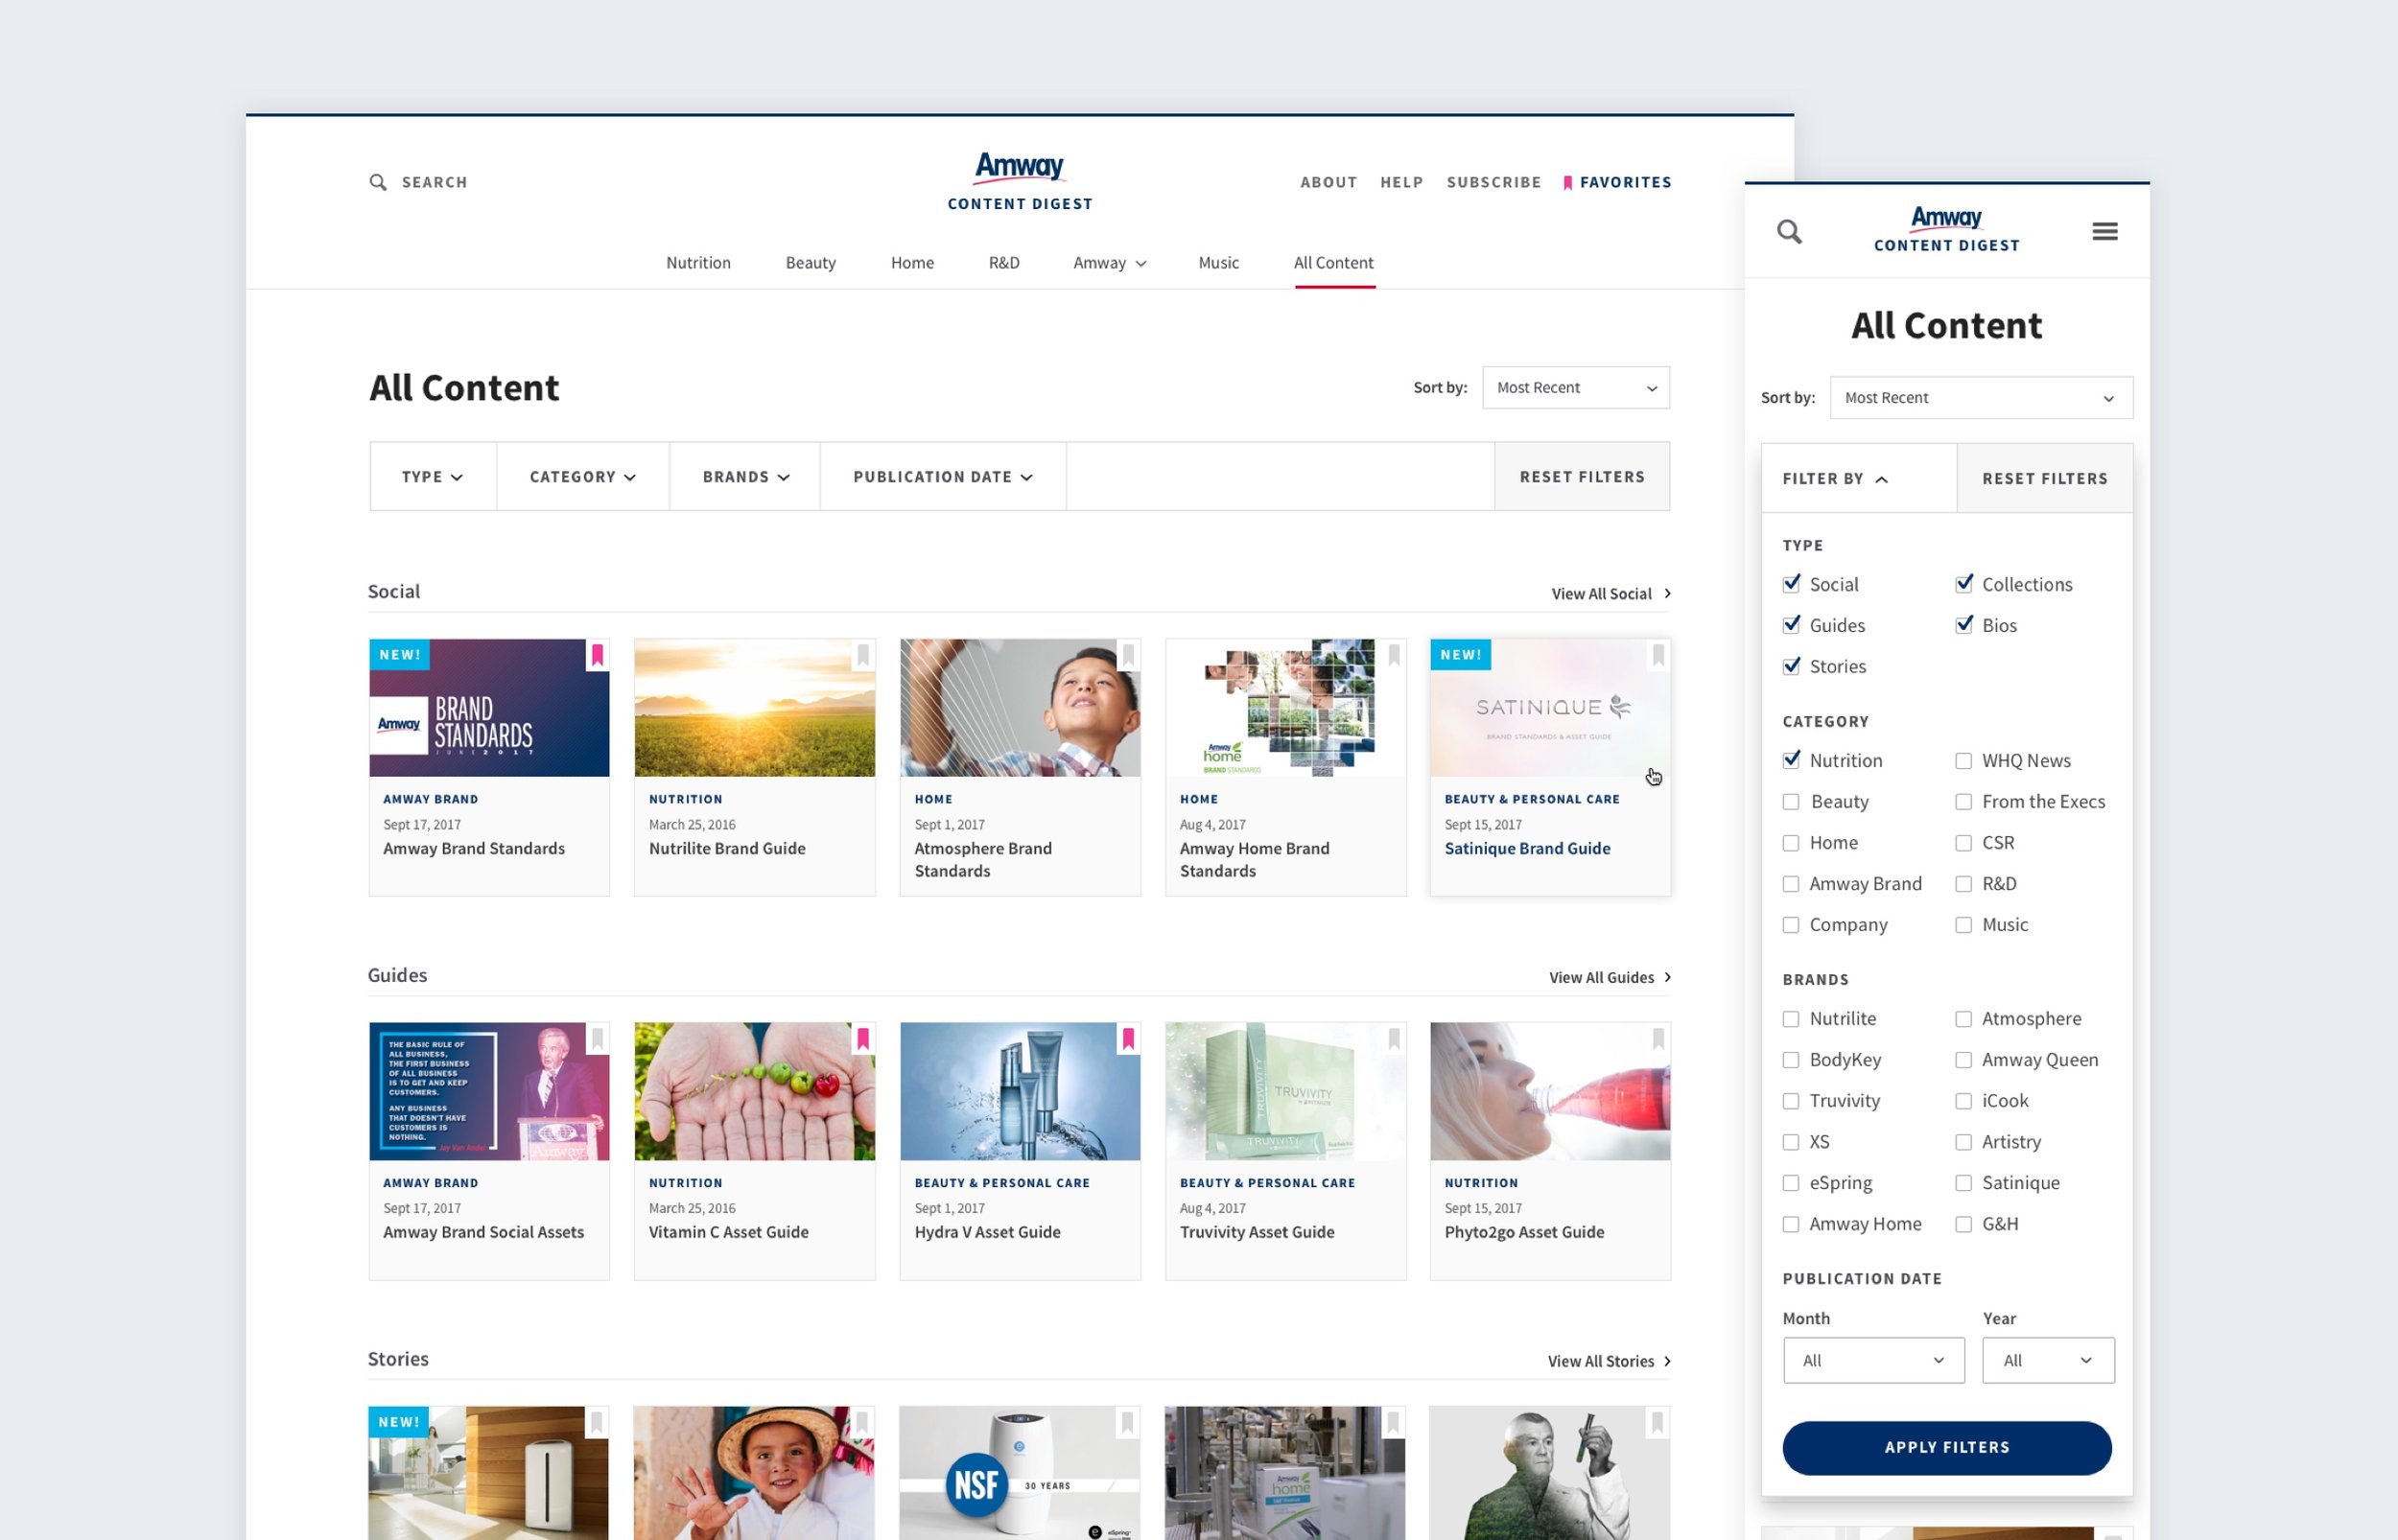Screen dimensions: 2398x1540
Task: Expand the CATEGORY filter dropdown
Action: [583, 477]
